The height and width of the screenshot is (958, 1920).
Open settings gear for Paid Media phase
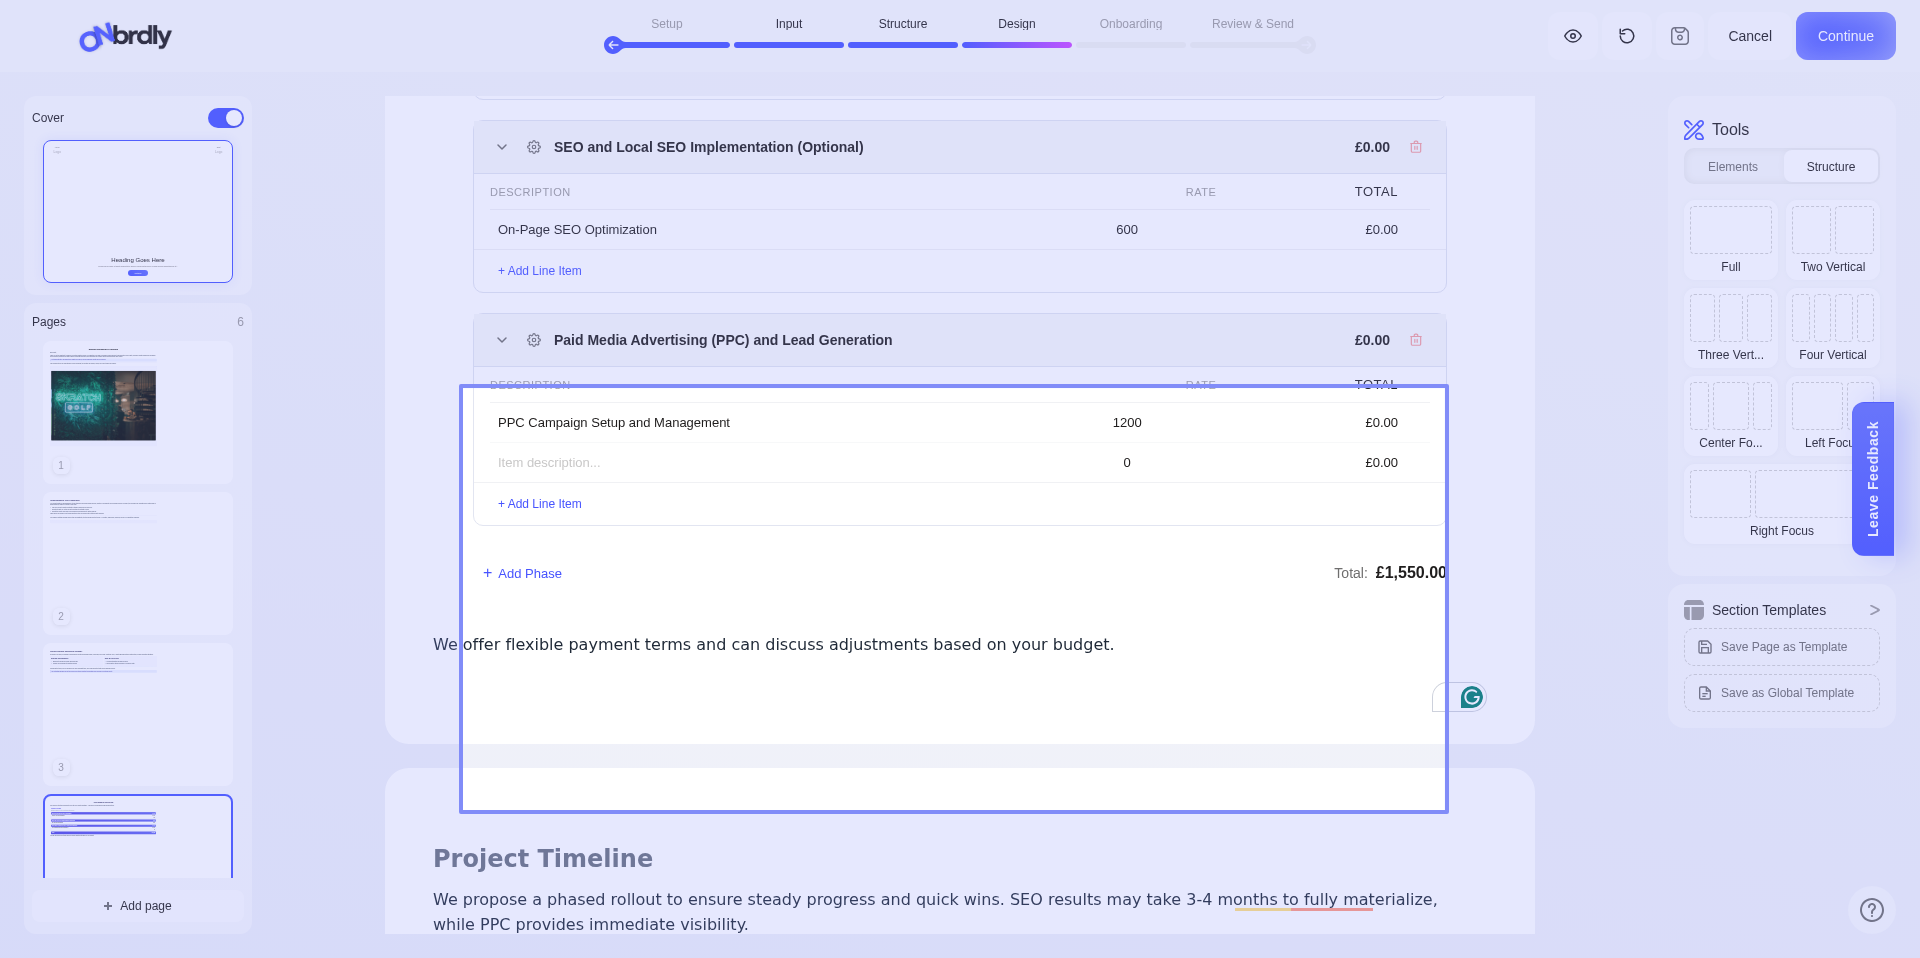point(534,340)
